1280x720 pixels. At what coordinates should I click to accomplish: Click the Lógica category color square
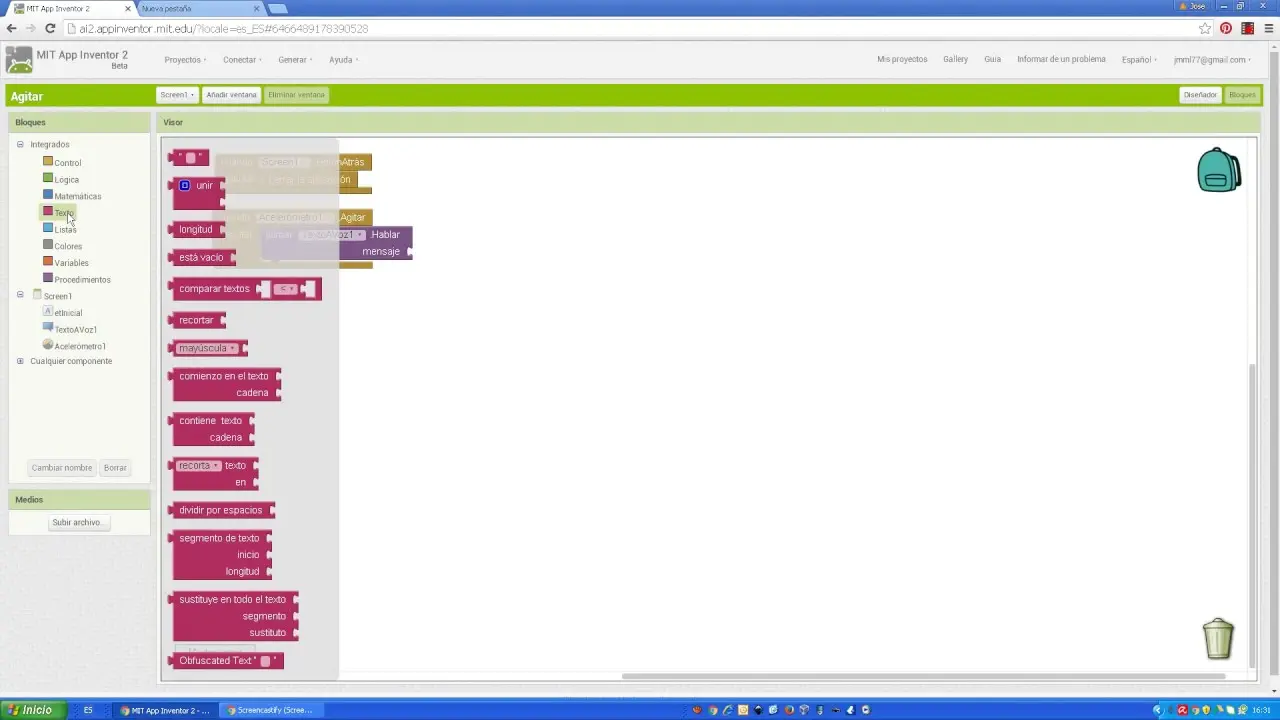pos(48,178)
